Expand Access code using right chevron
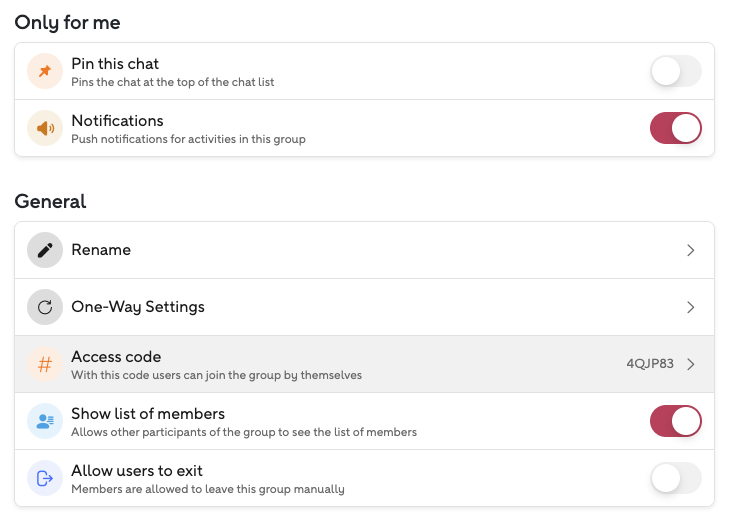Image resolution: width=729 pixels, height=519 pixels. pos(690,364)
